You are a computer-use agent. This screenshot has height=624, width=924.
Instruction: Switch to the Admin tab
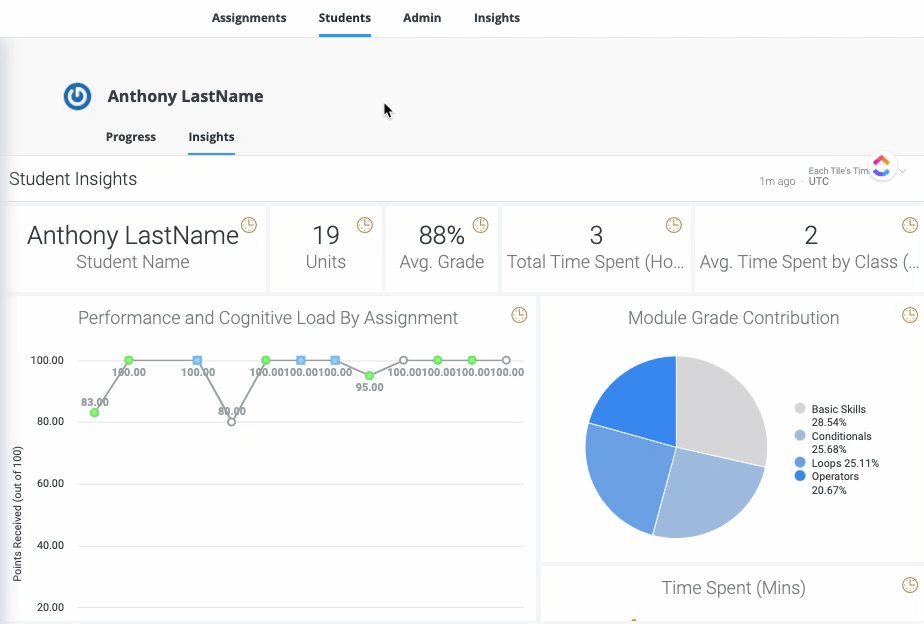(422, 18)
